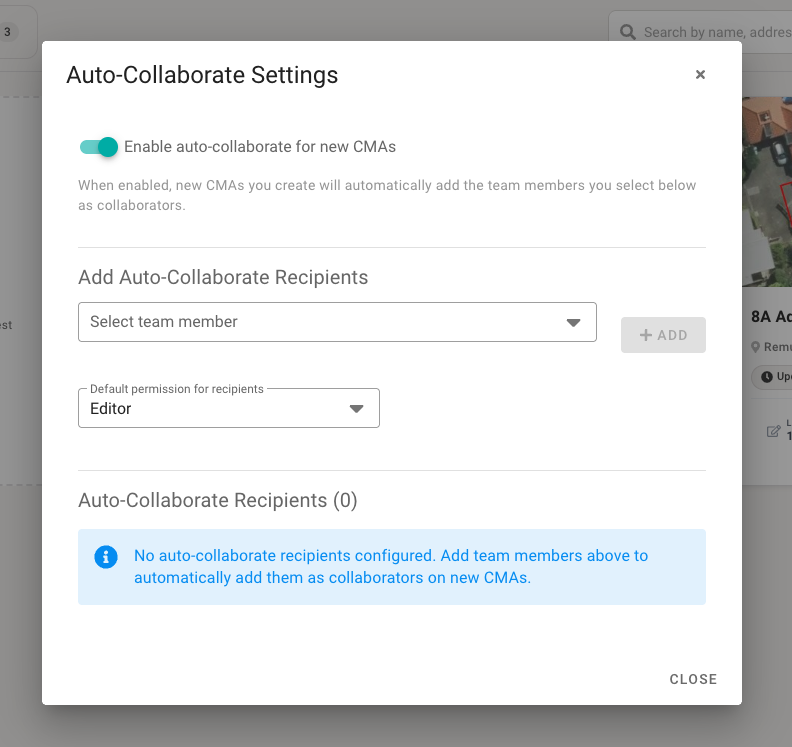The image size is (792, 747).
Task: Click the CLOSE button in dialog footer
Action: (693, 679)
